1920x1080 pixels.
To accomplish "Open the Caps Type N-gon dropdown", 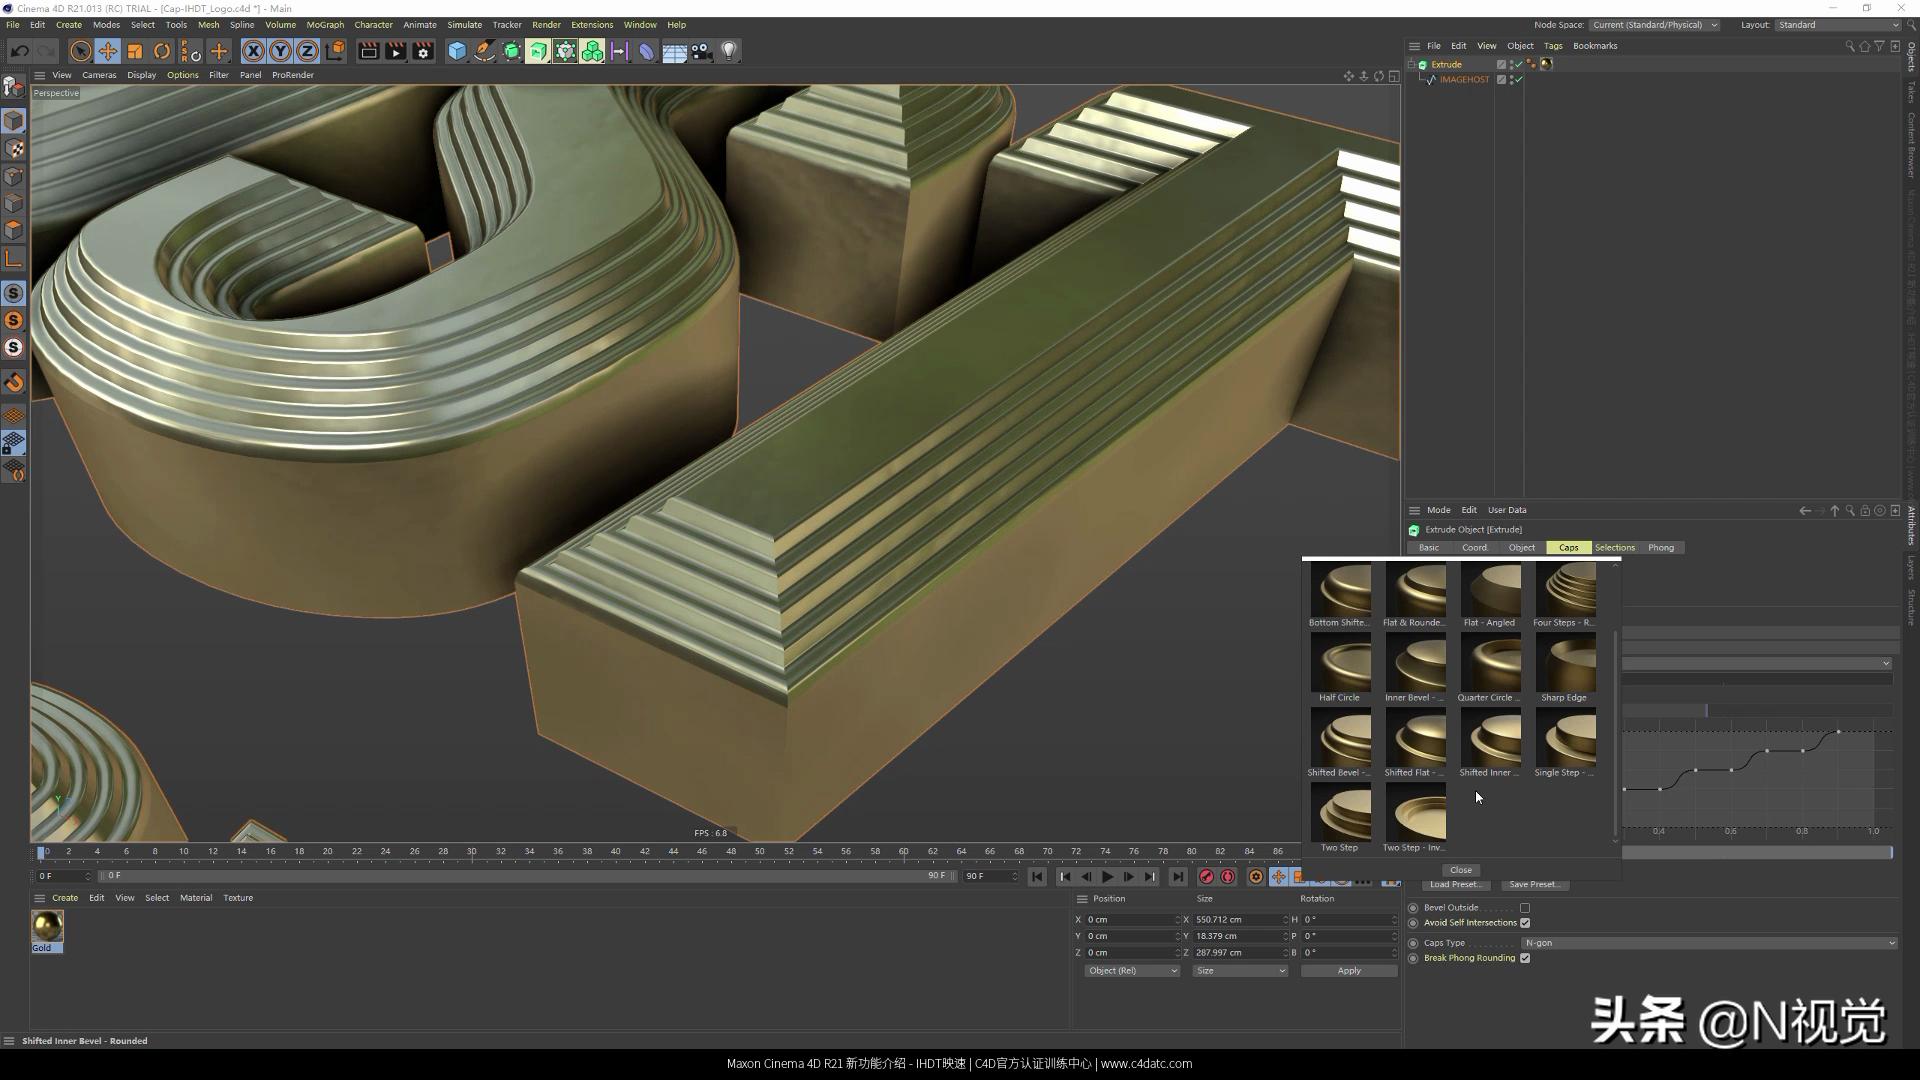I will click(x=1708, y=943).
